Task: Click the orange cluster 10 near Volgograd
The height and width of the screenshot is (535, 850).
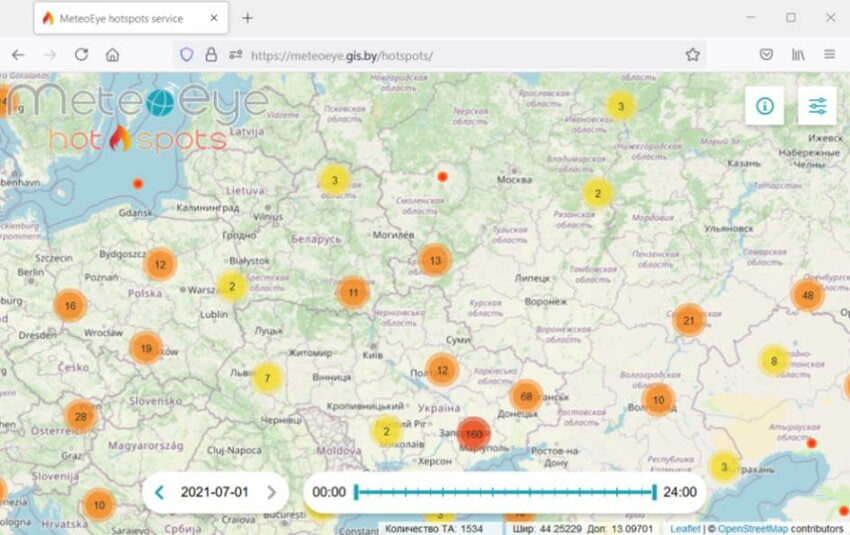Action: [658, 400]
